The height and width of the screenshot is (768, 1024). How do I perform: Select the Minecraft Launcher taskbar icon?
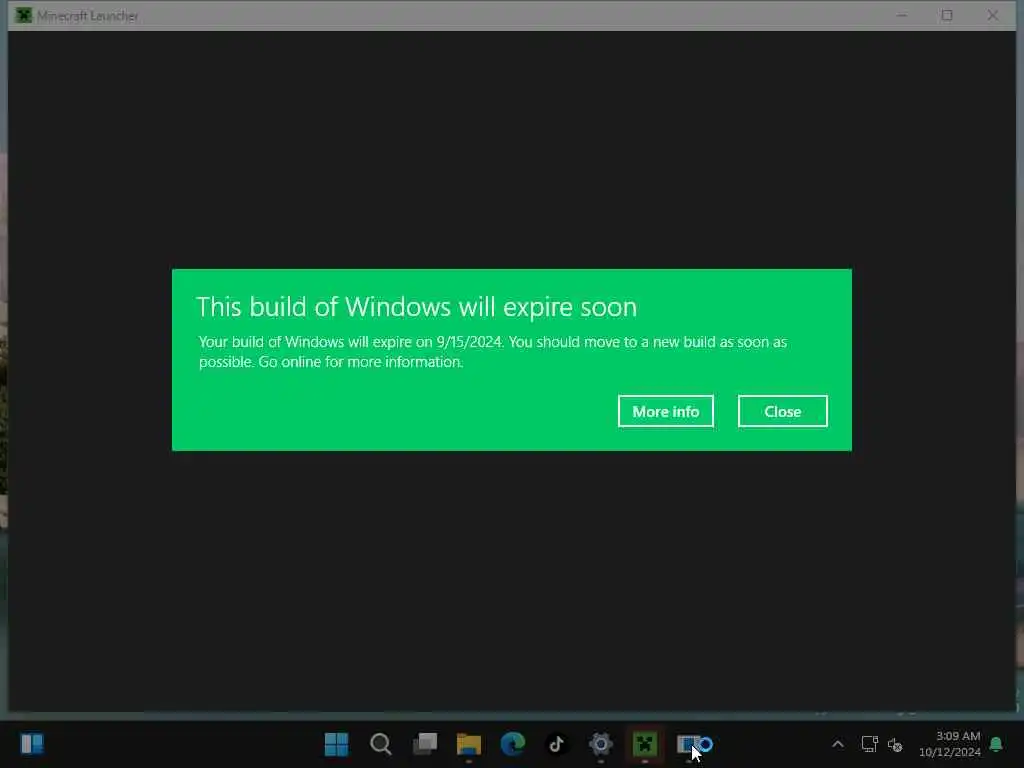click(645, 744)
